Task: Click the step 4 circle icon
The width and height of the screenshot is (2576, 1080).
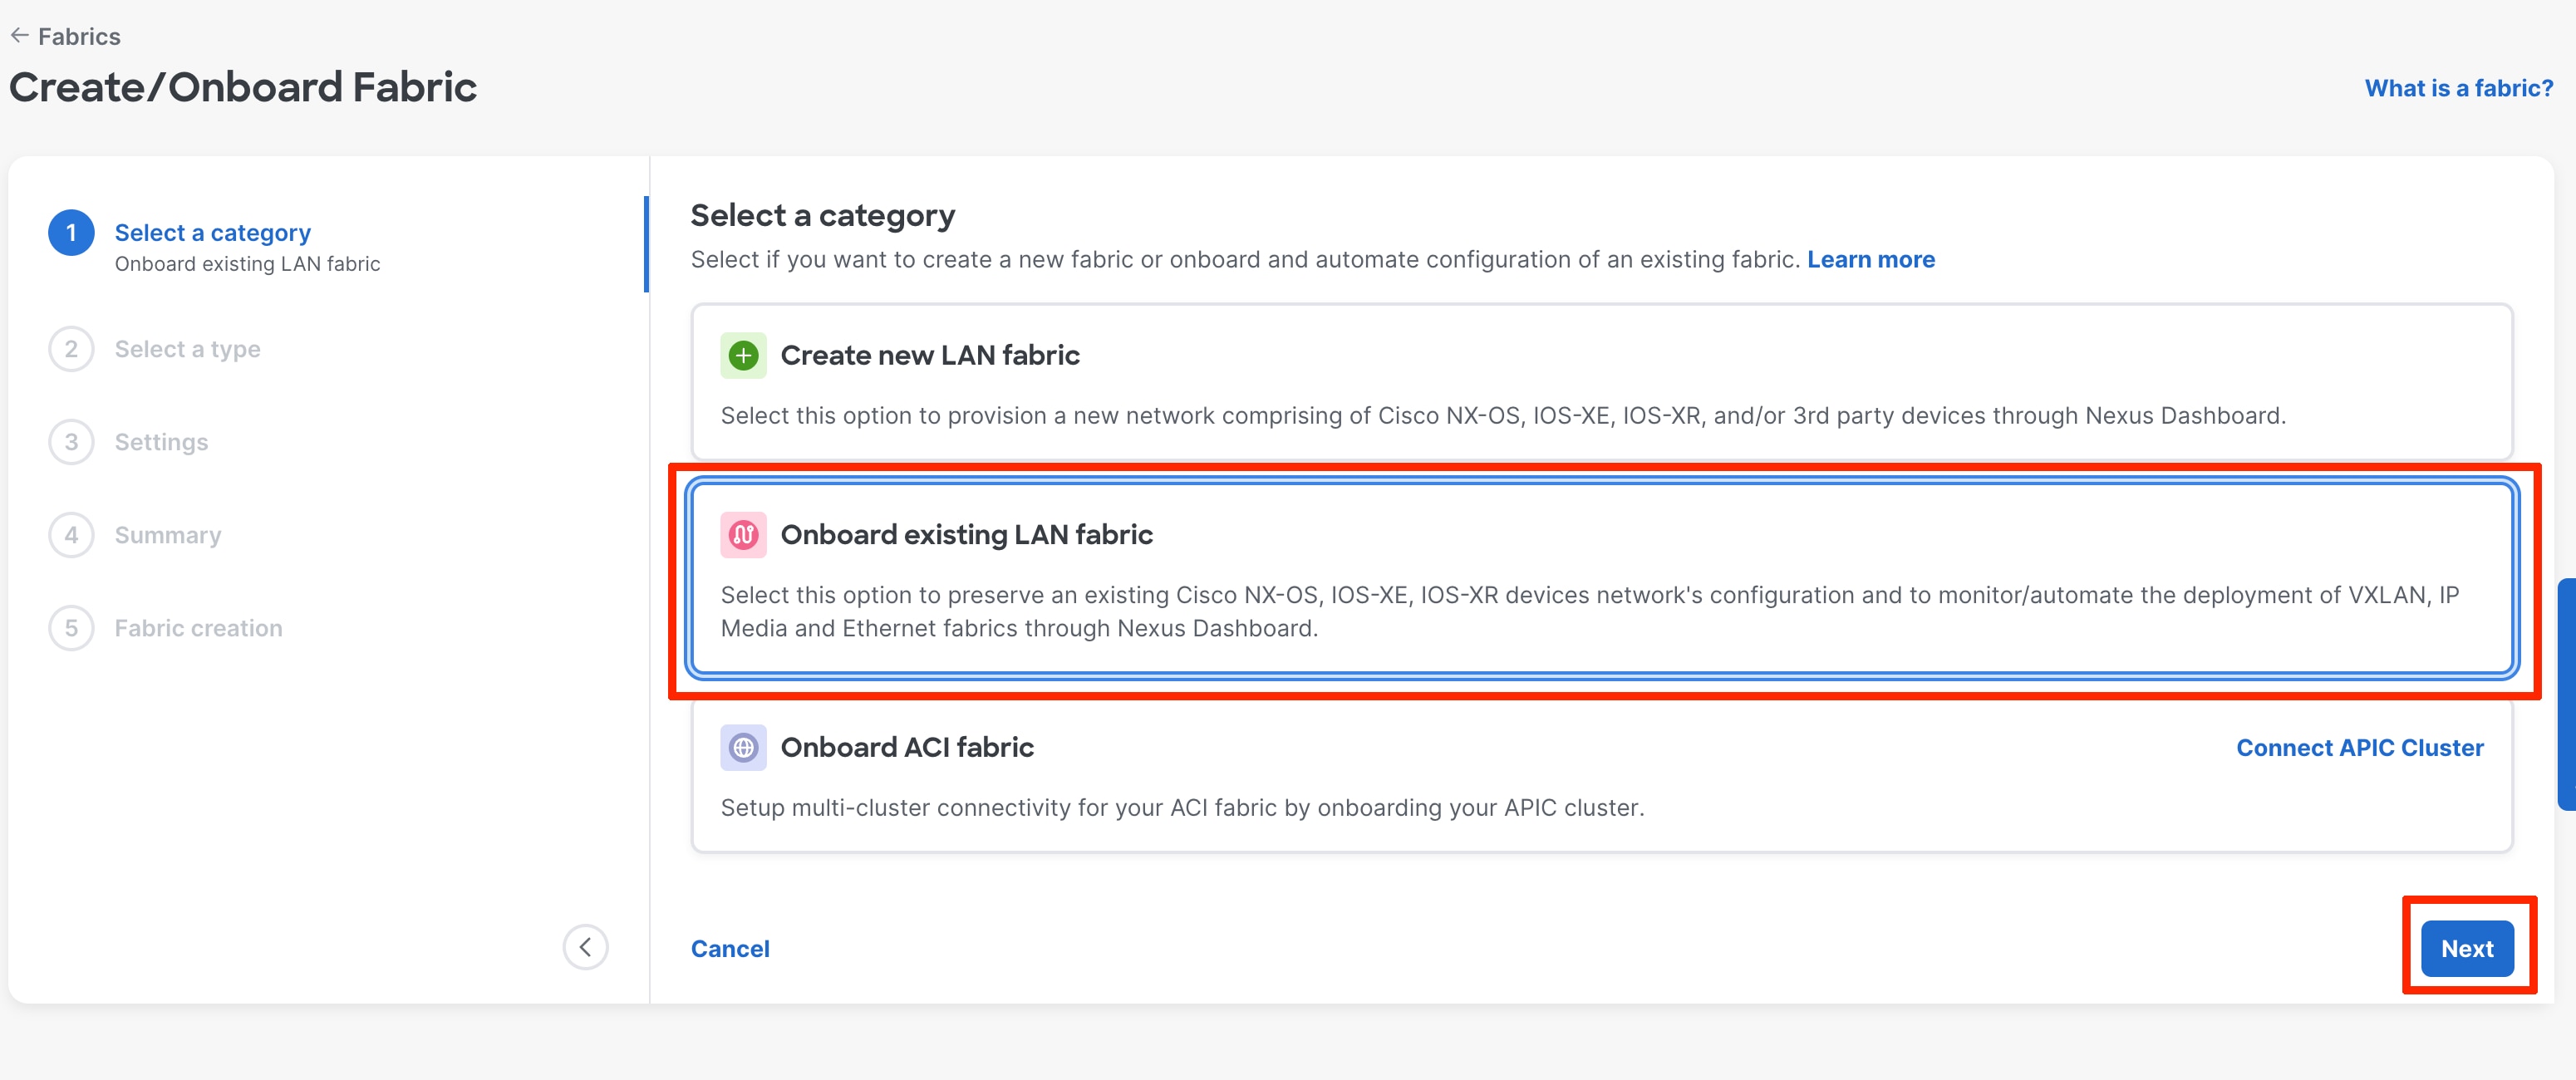Action: (x=71, y=535)
